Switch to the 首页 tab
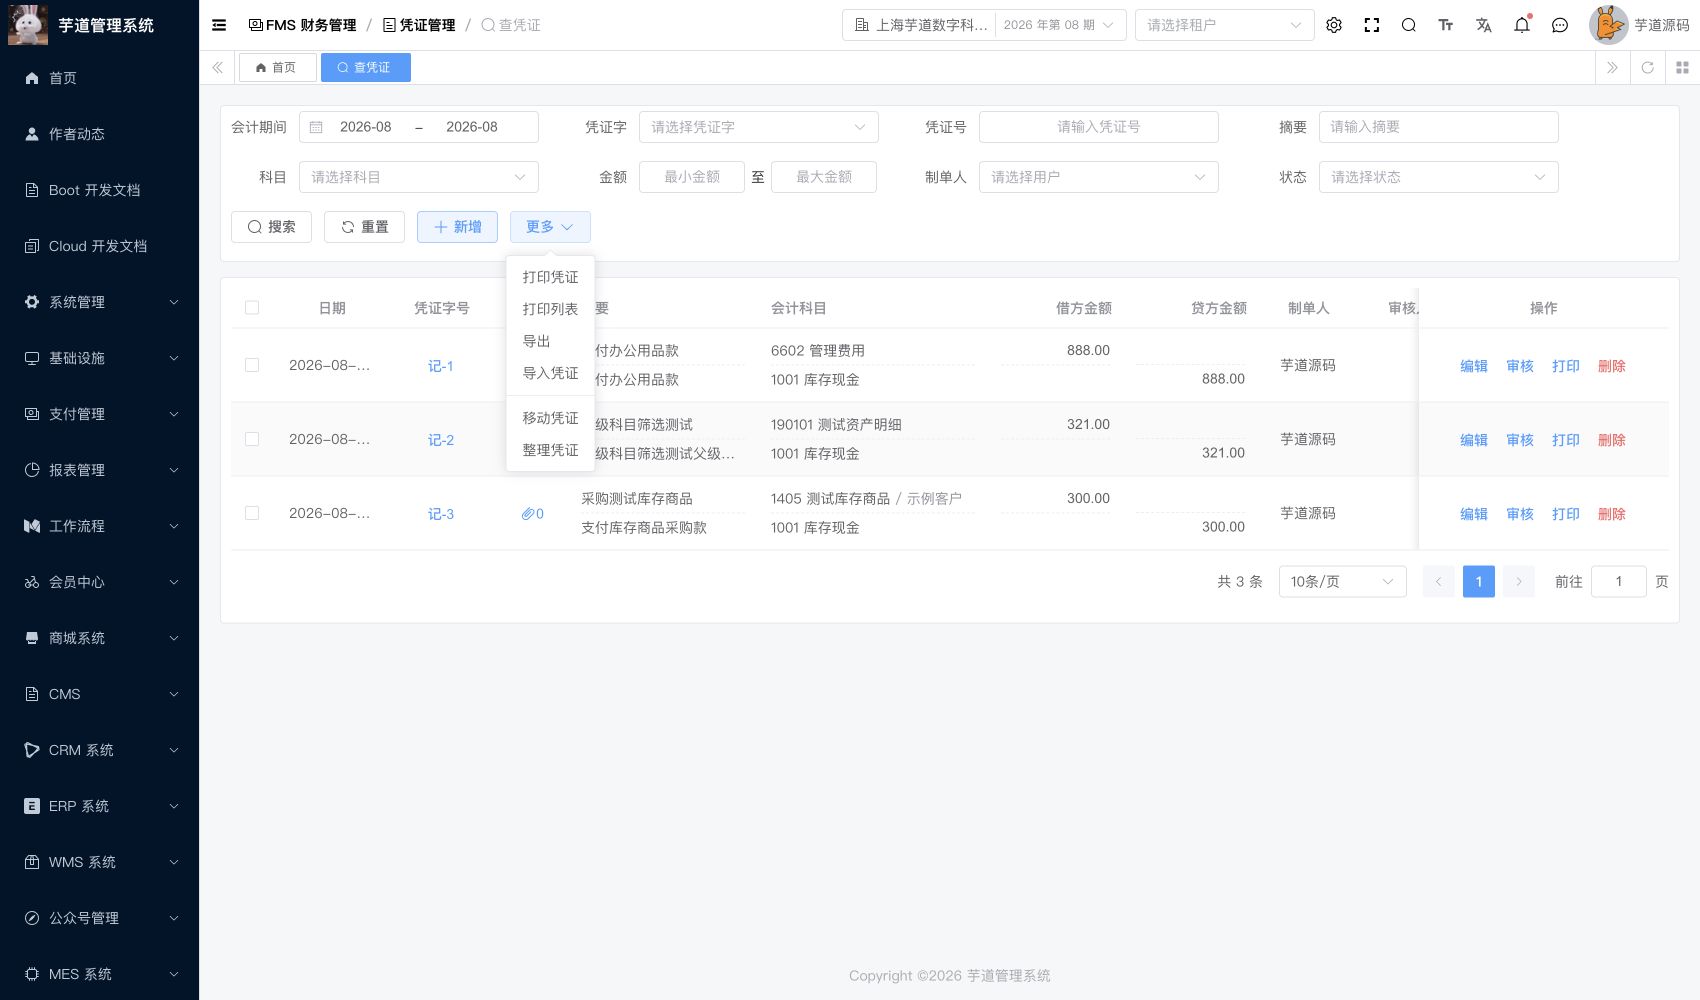The image size is (1700, 1000). [277, 67]
